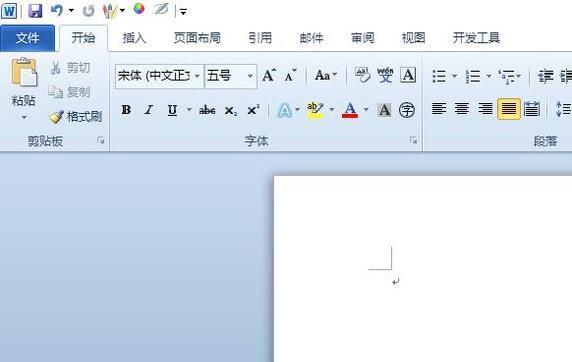The image size is (572, 362).
Task: Click 剪切 cut button
Action: 70,68
